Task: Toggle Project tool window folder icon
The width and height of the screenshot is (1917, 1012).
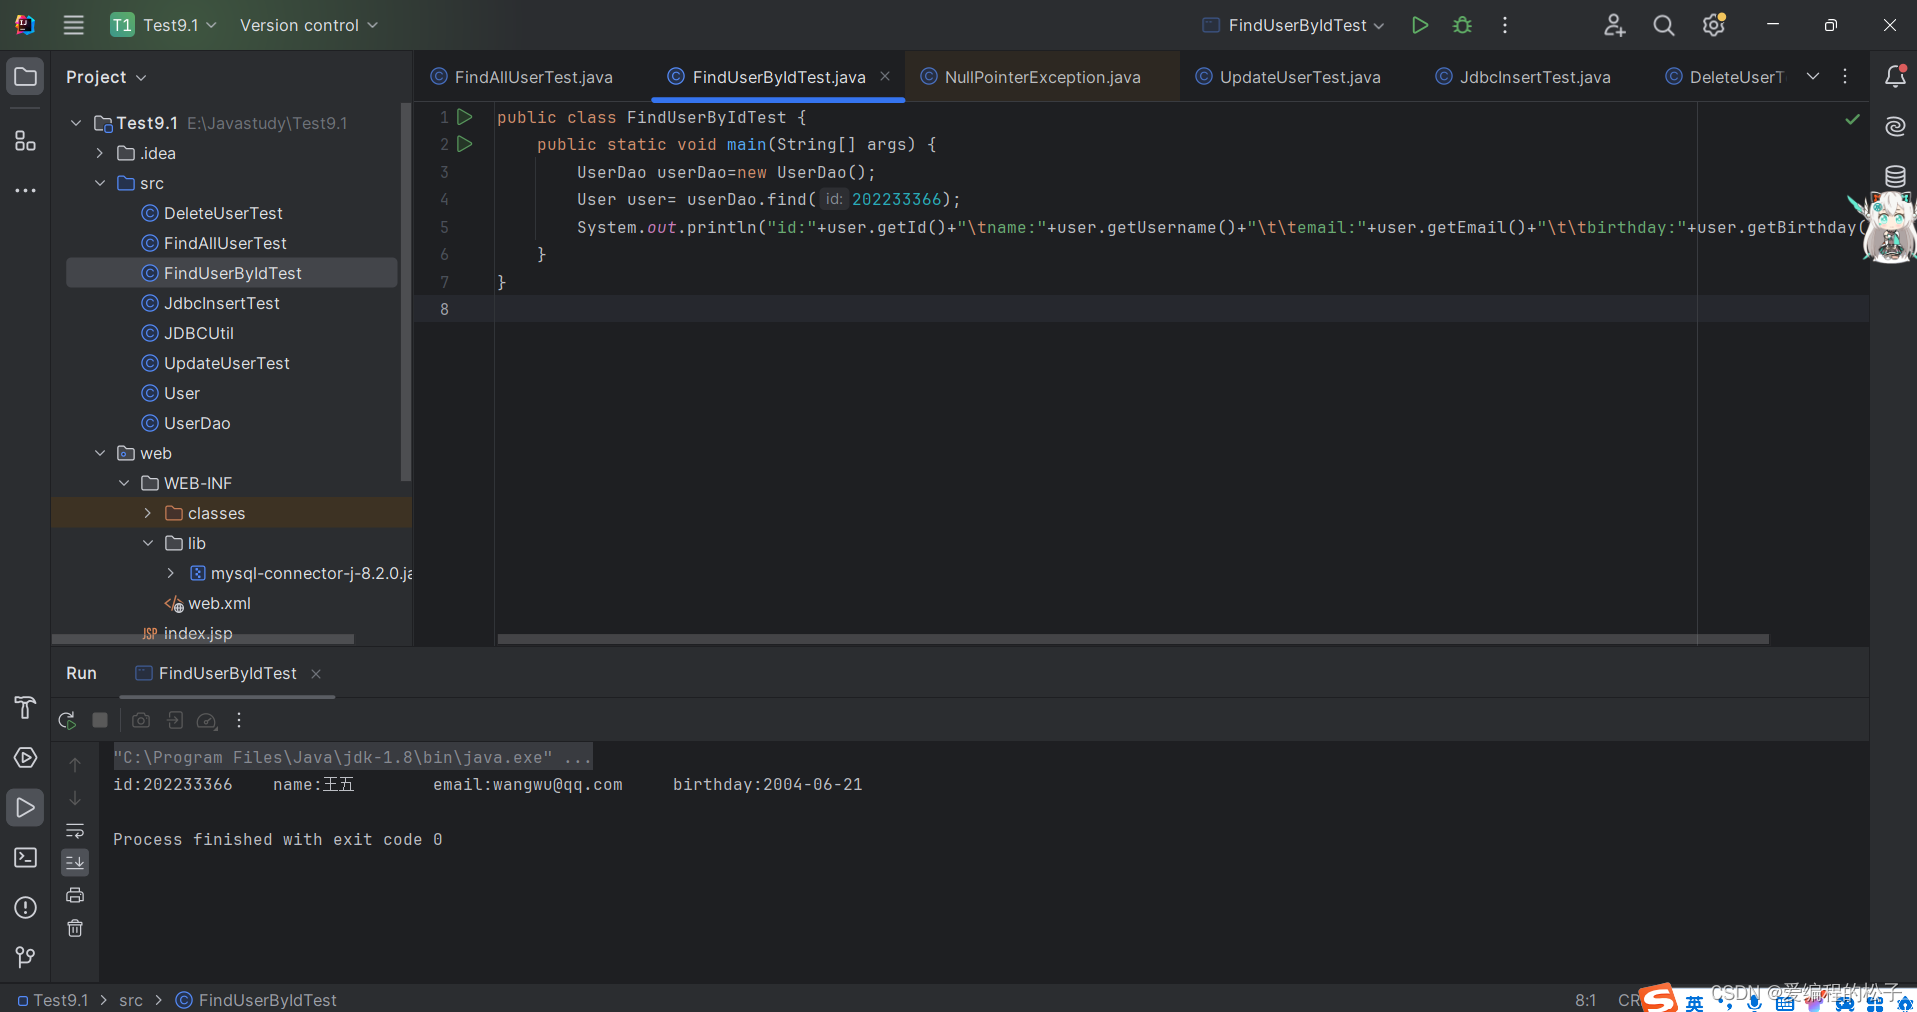Action: coord(25,77)
